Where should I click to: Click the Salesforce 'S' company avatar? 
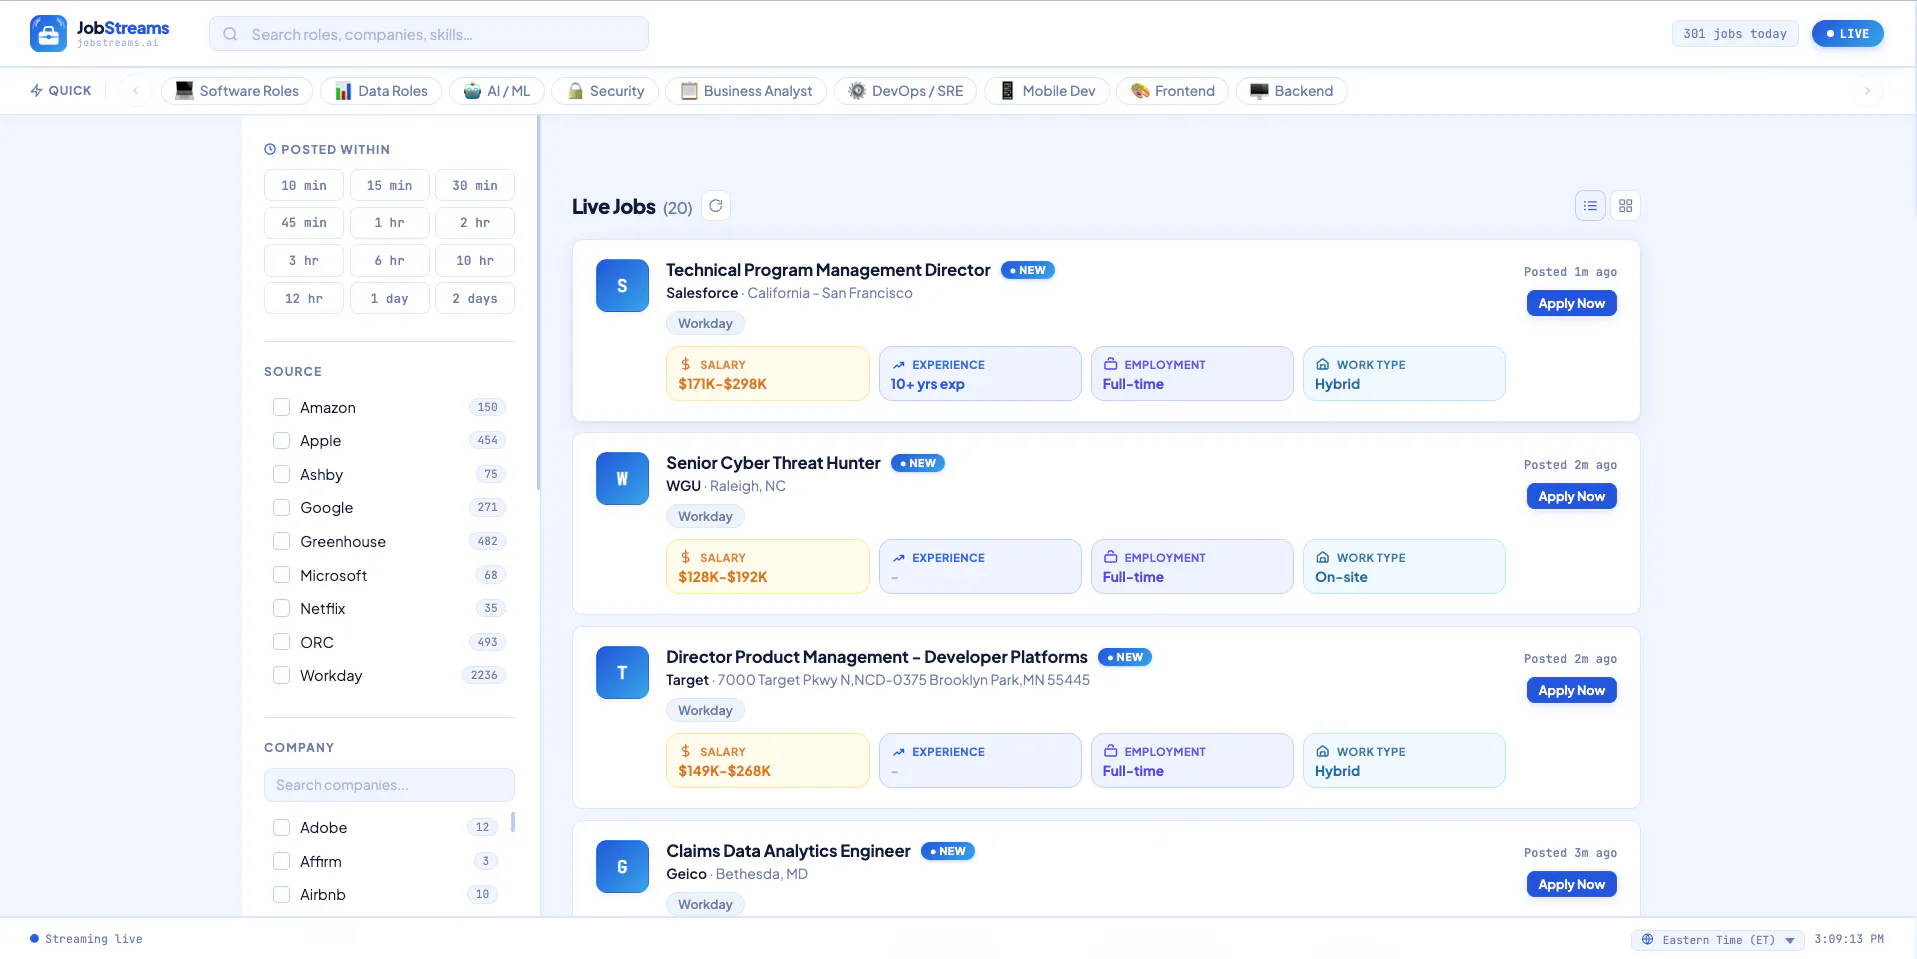(622, 286)
